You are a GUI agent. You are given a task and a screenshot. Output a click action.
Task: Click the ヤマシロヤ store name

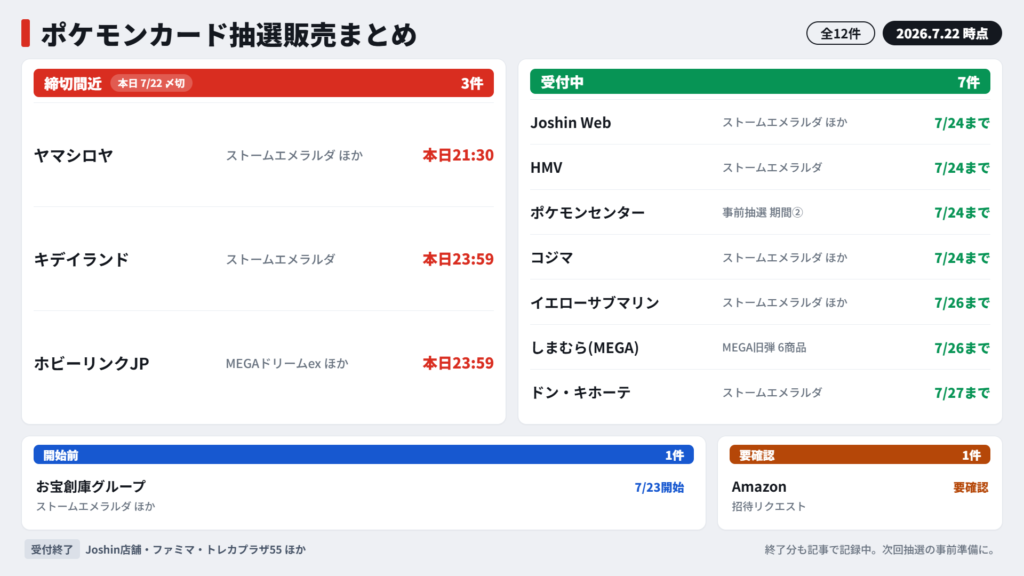74,155
